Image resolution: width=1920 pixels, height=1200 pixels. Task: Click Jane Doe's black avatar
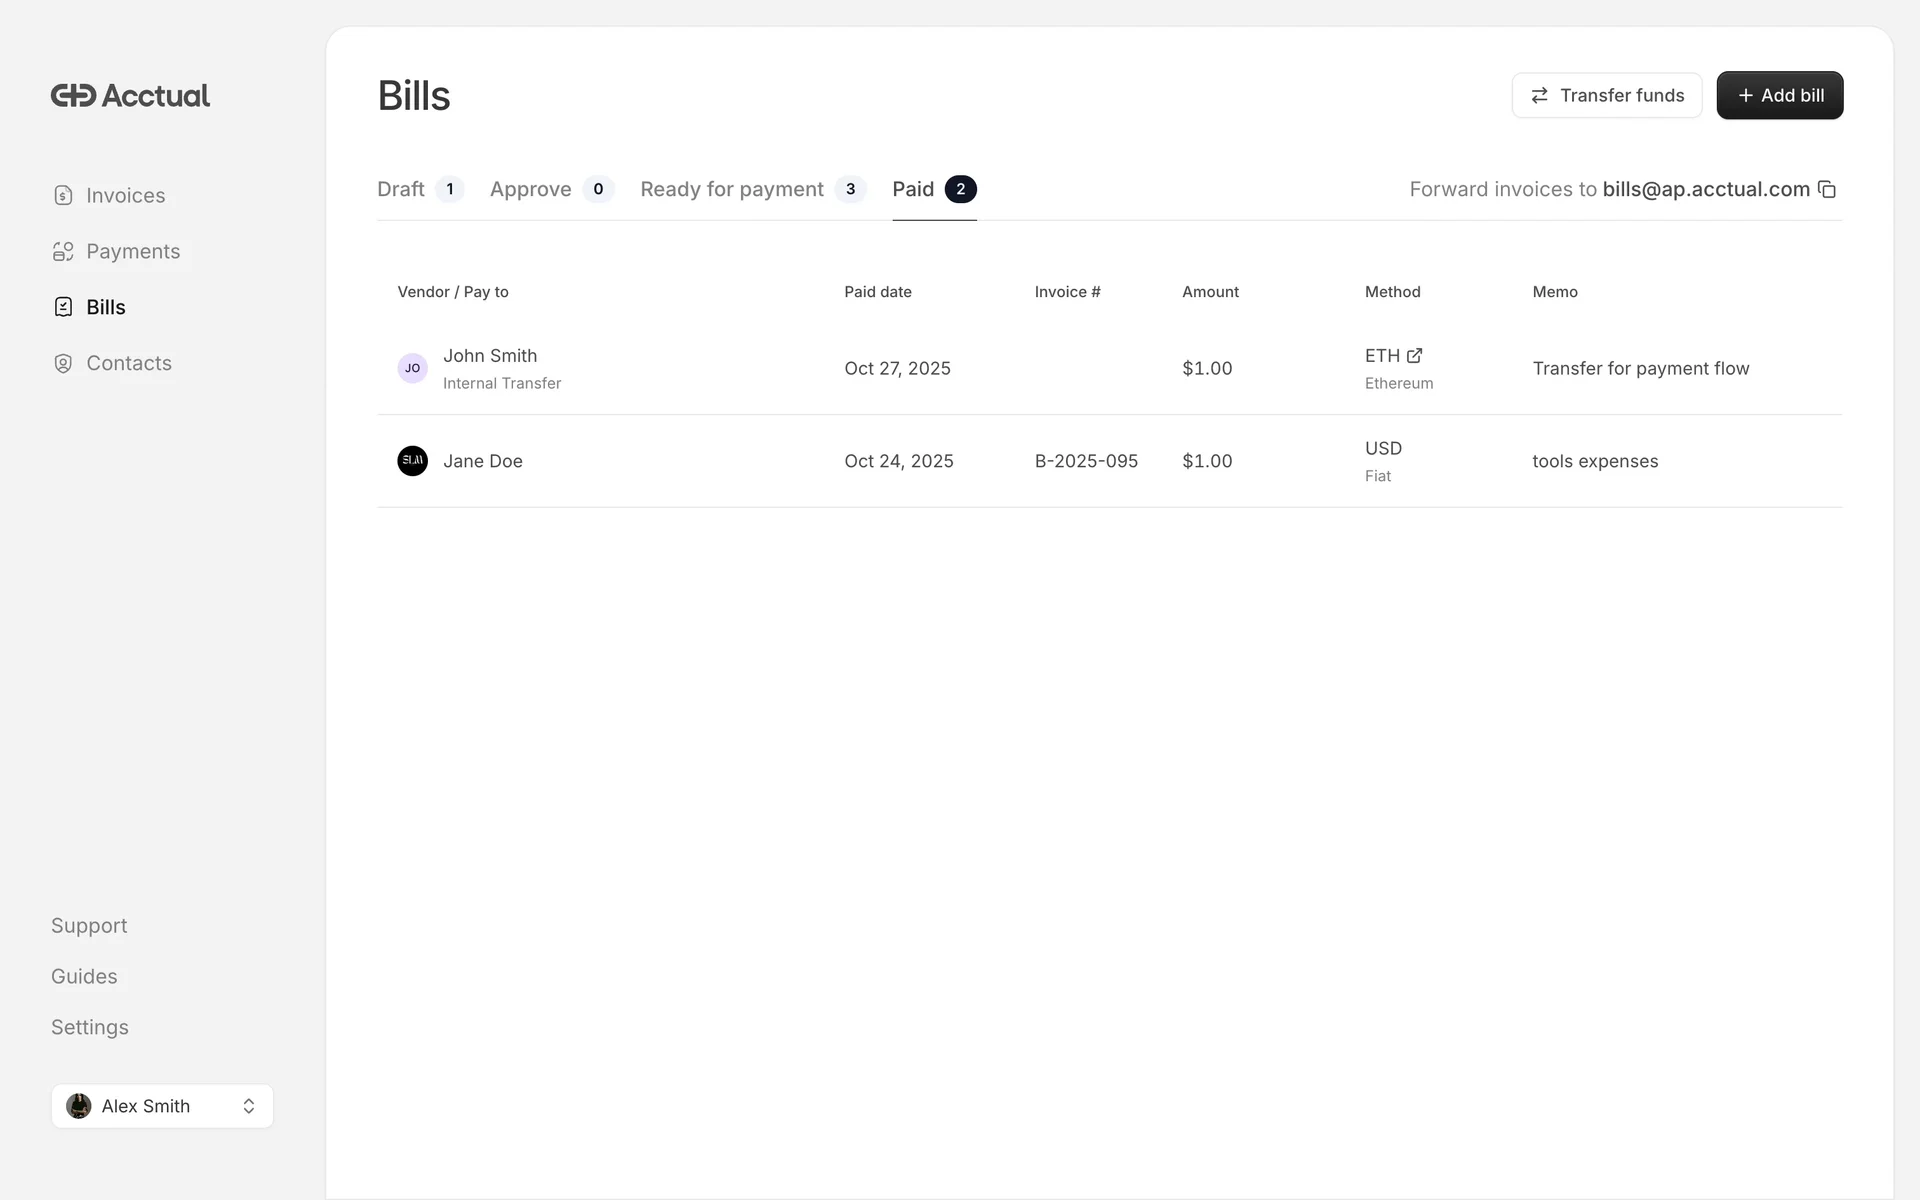412,461
